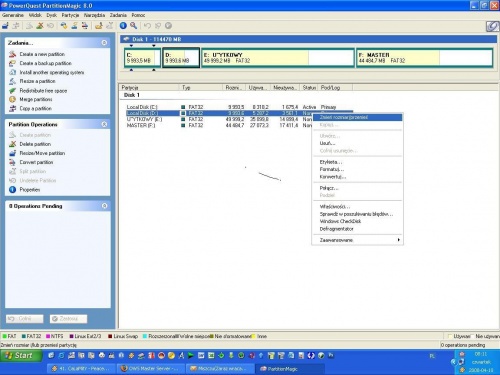The width and height of the screenshot is (500, 375).
Task: Click the Merge partitions link
Action: 36,99
